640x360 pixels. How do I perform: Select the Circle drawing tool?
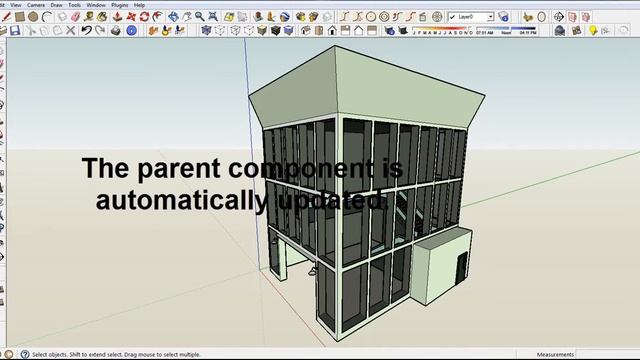[33, 17]
